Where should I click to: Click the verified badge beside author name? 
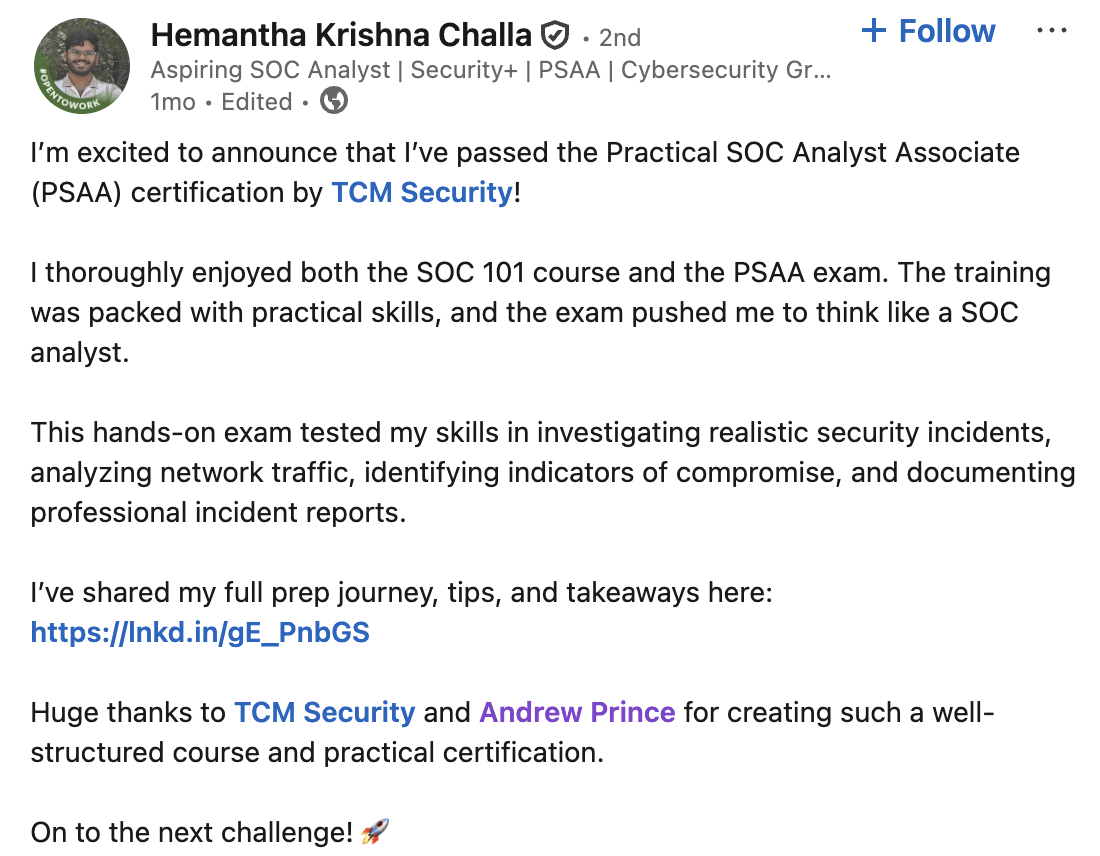[x=554, y=37]
